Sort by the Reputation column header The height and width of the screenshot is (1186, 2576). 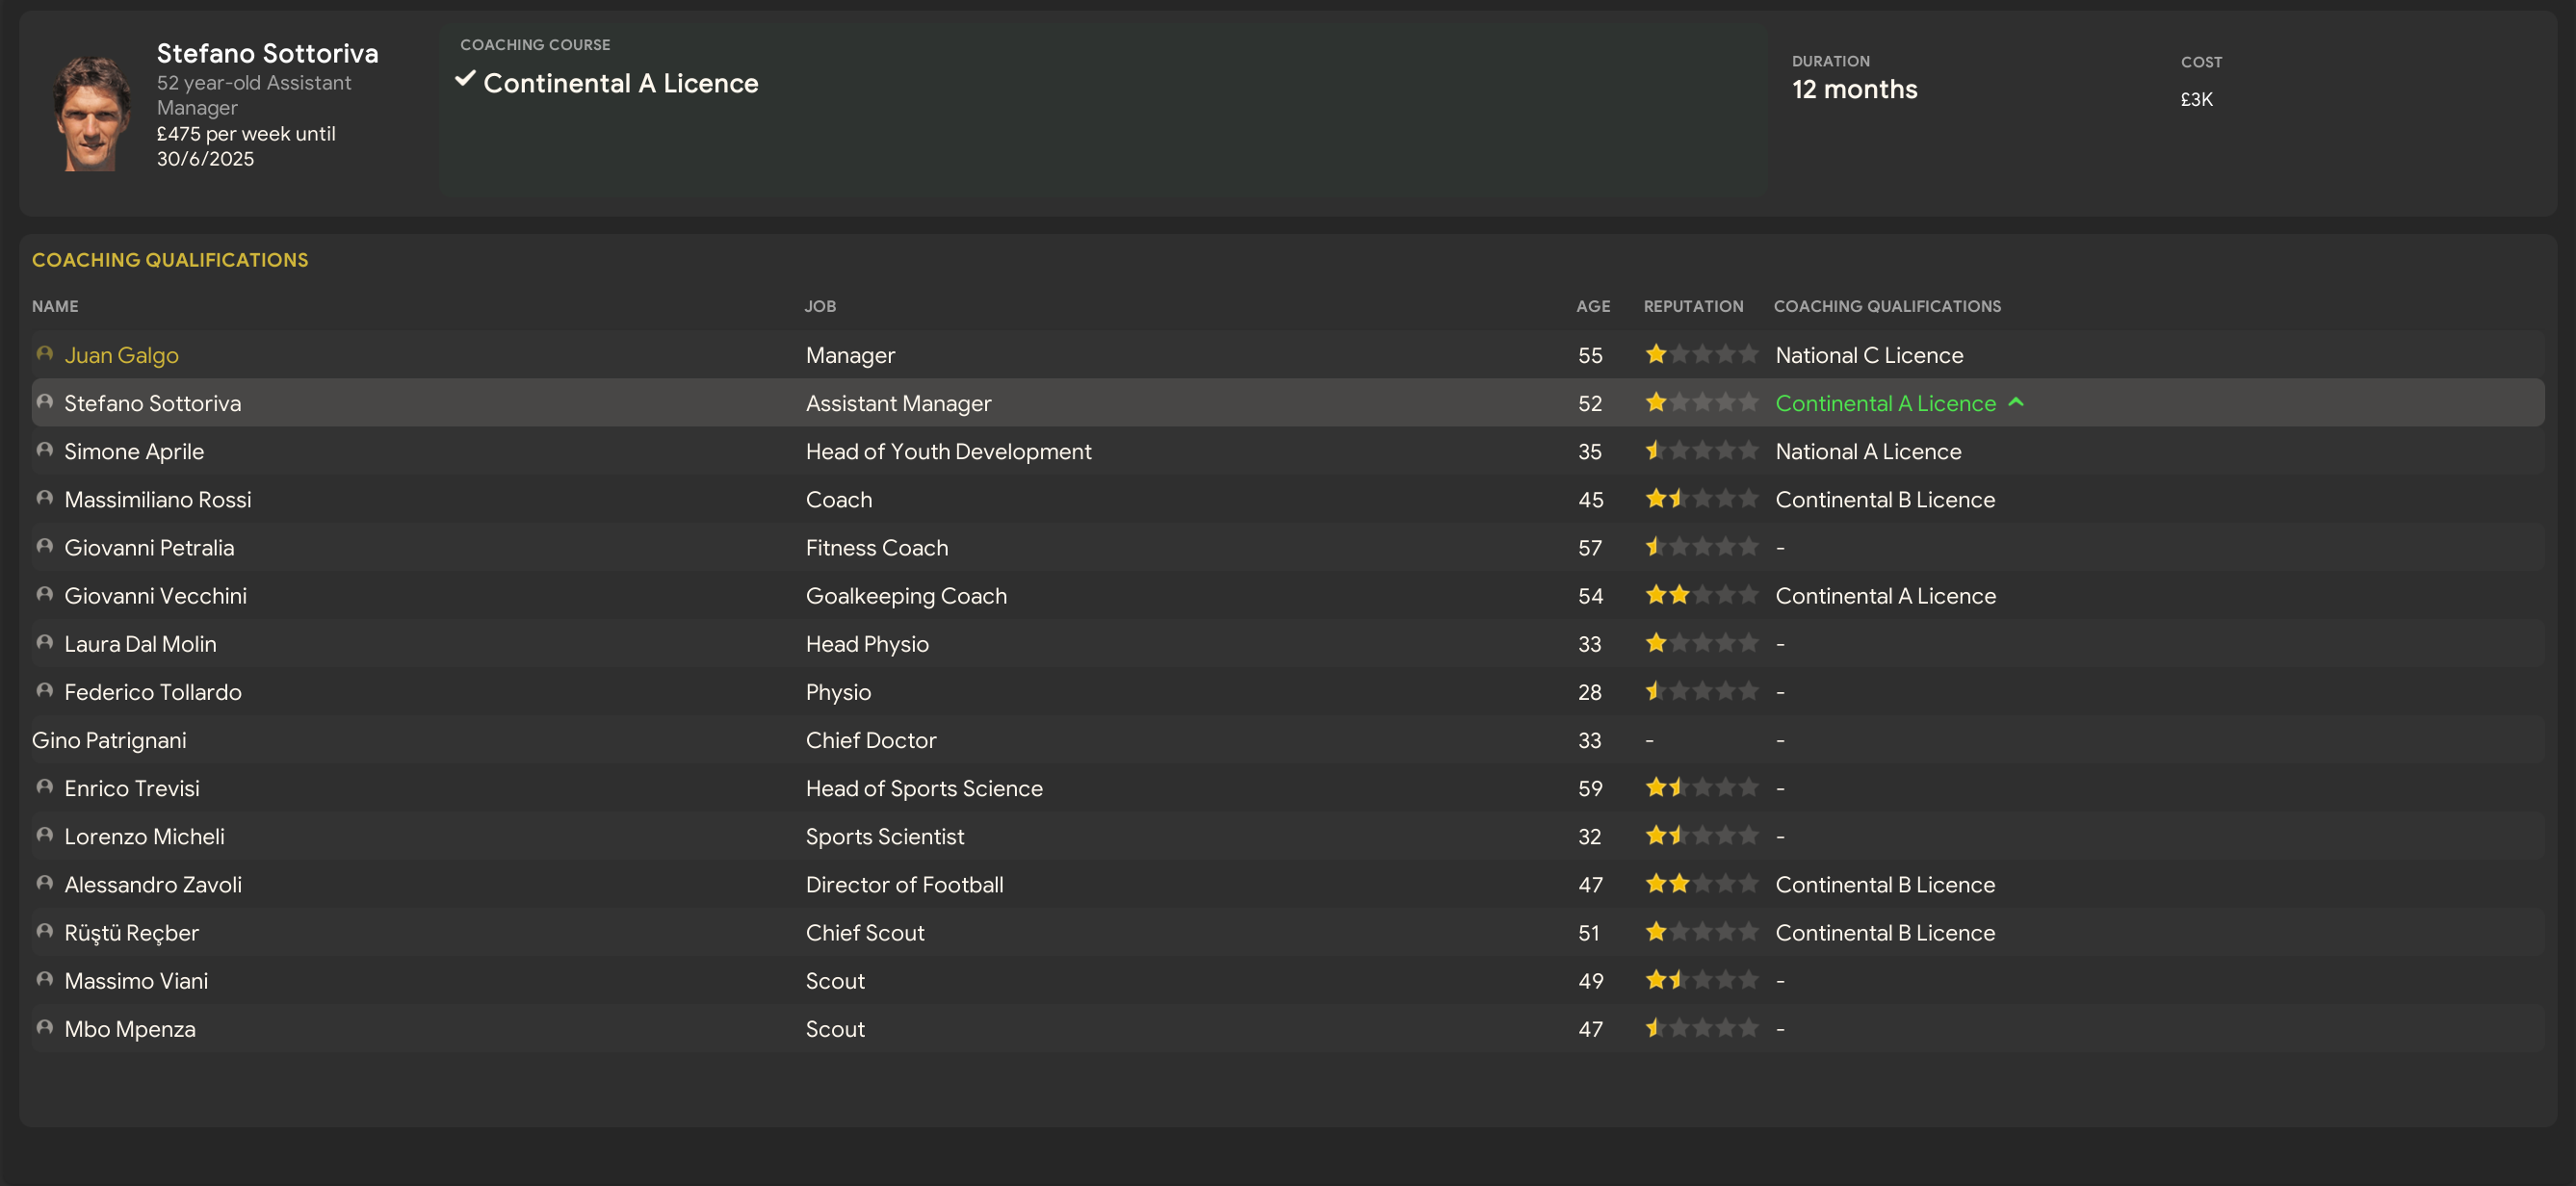pos(1692,306)
